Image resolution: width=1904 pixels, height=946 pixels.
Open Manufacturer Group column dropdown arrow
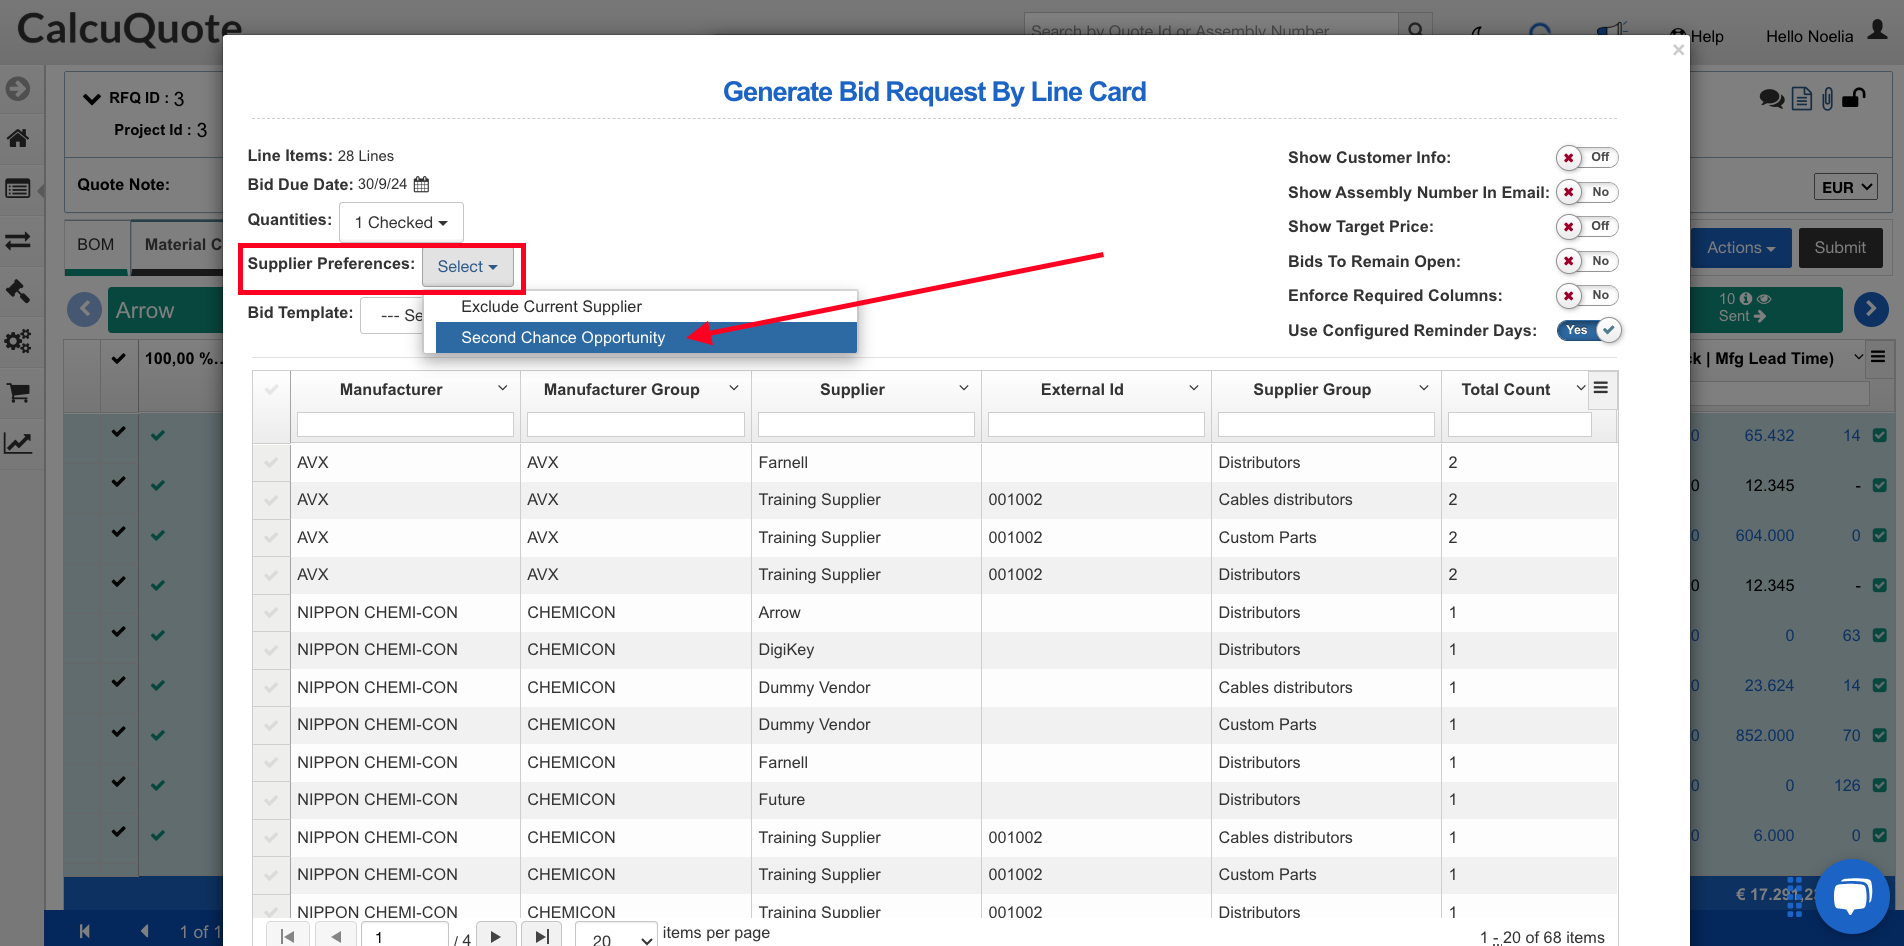(733, 388)
